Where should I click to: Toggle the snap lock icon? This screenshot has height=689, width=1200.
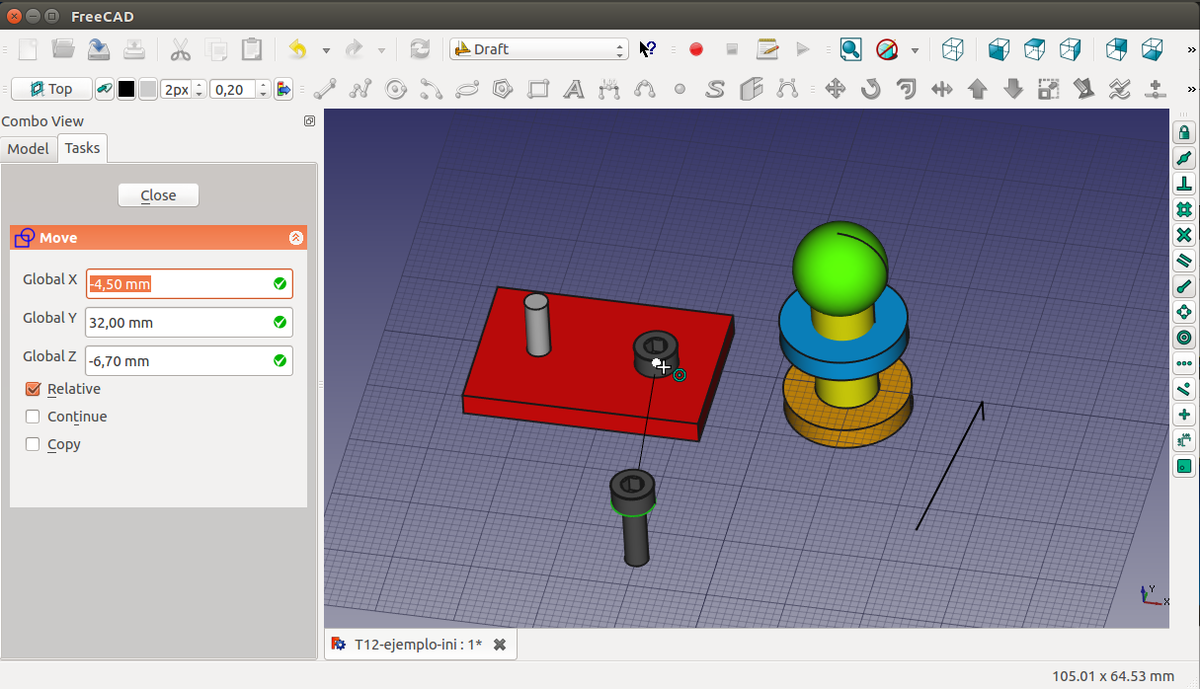pyautogui.click(x=1184, y=133)
